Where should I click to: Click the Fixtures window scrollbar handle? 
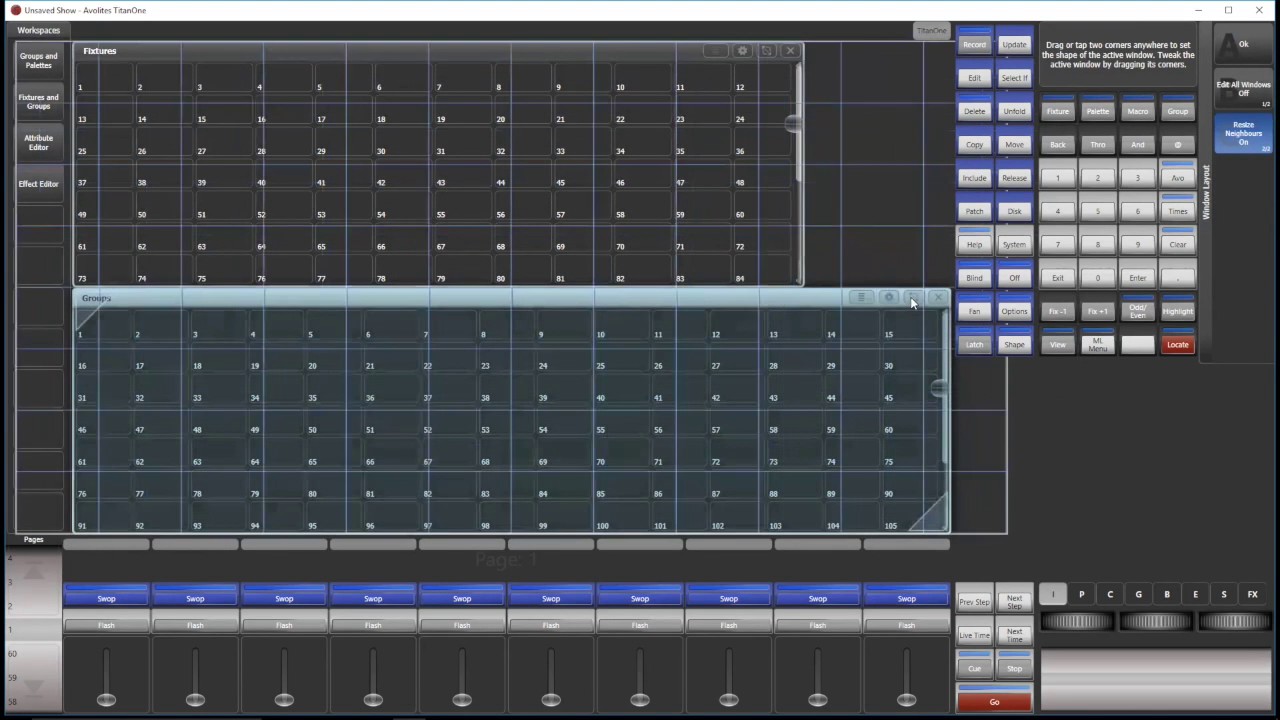pyautogui.click(x=794, y=123)
